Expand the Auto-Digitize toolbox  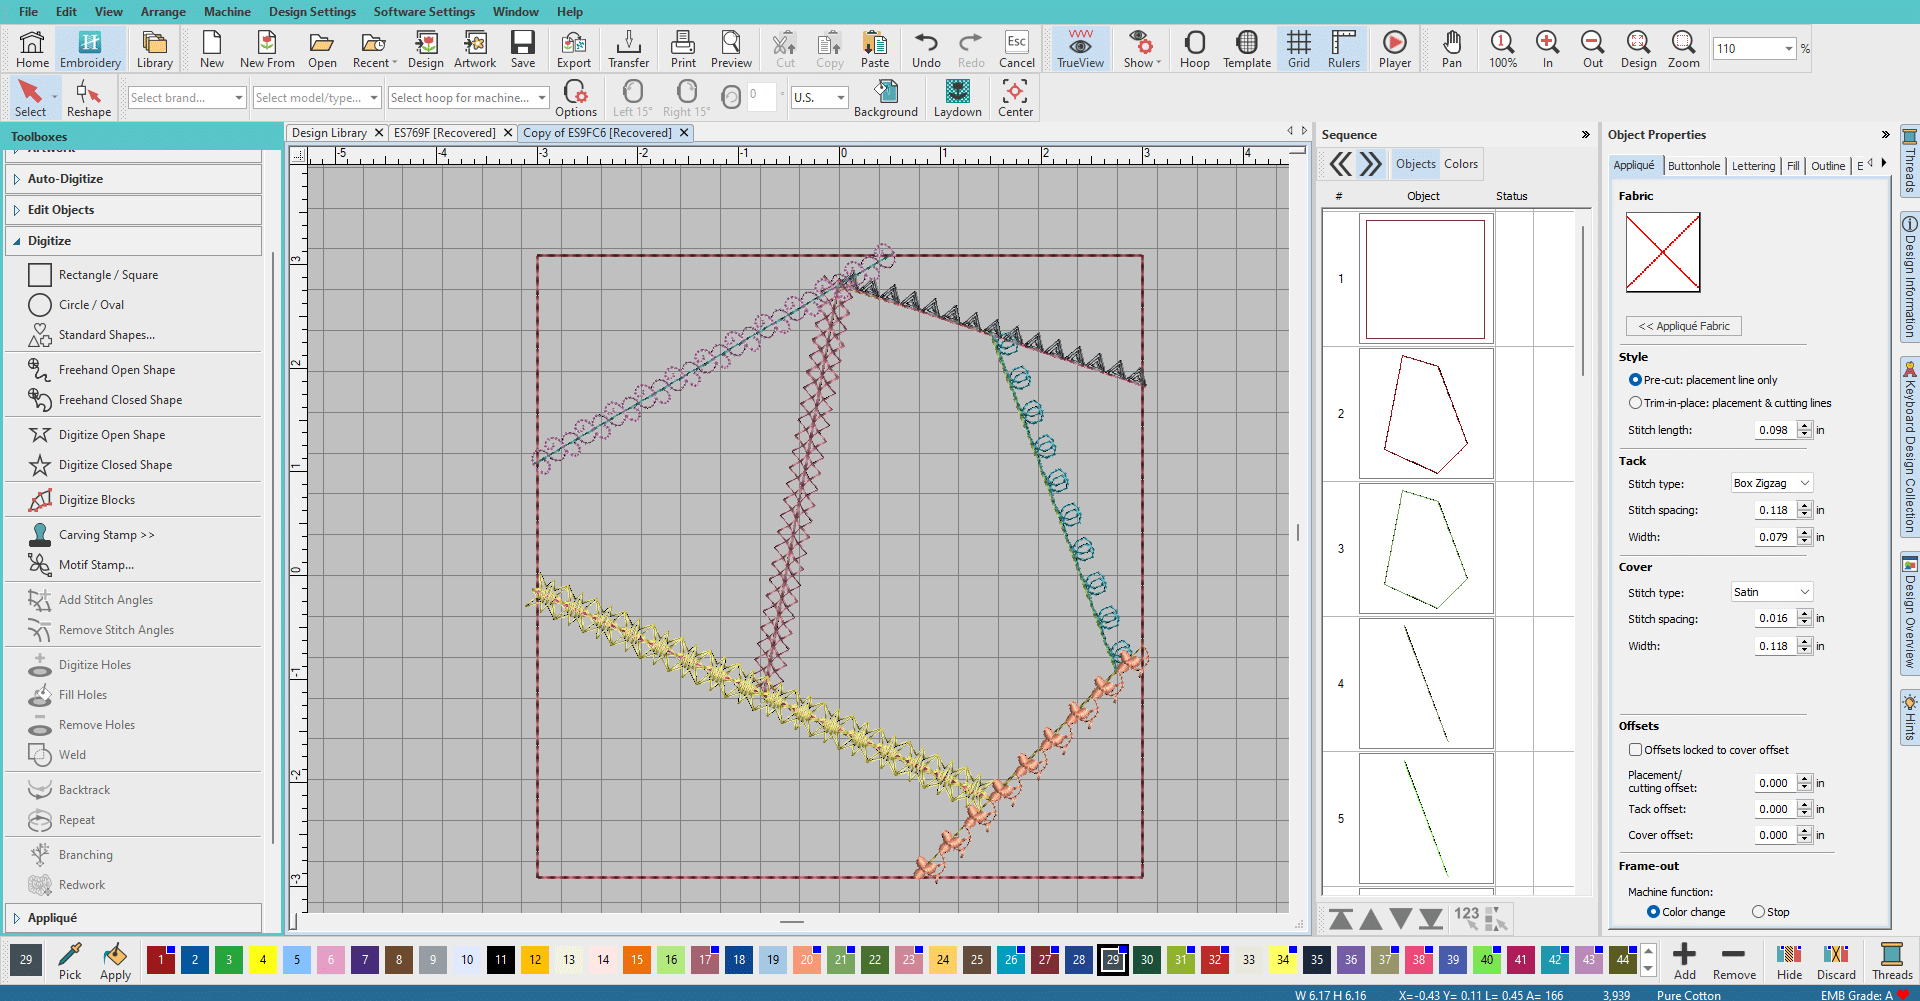coord(133,179)
